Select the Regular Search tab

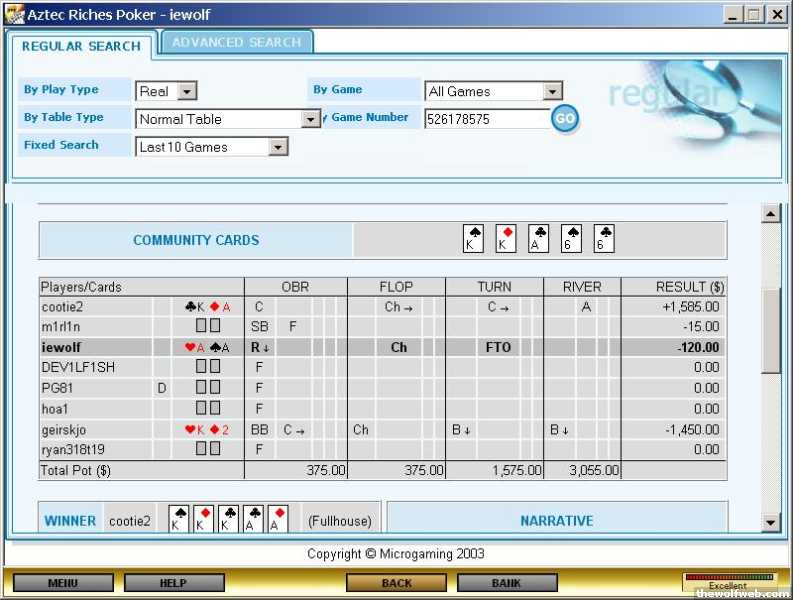(x=81, y=46)
